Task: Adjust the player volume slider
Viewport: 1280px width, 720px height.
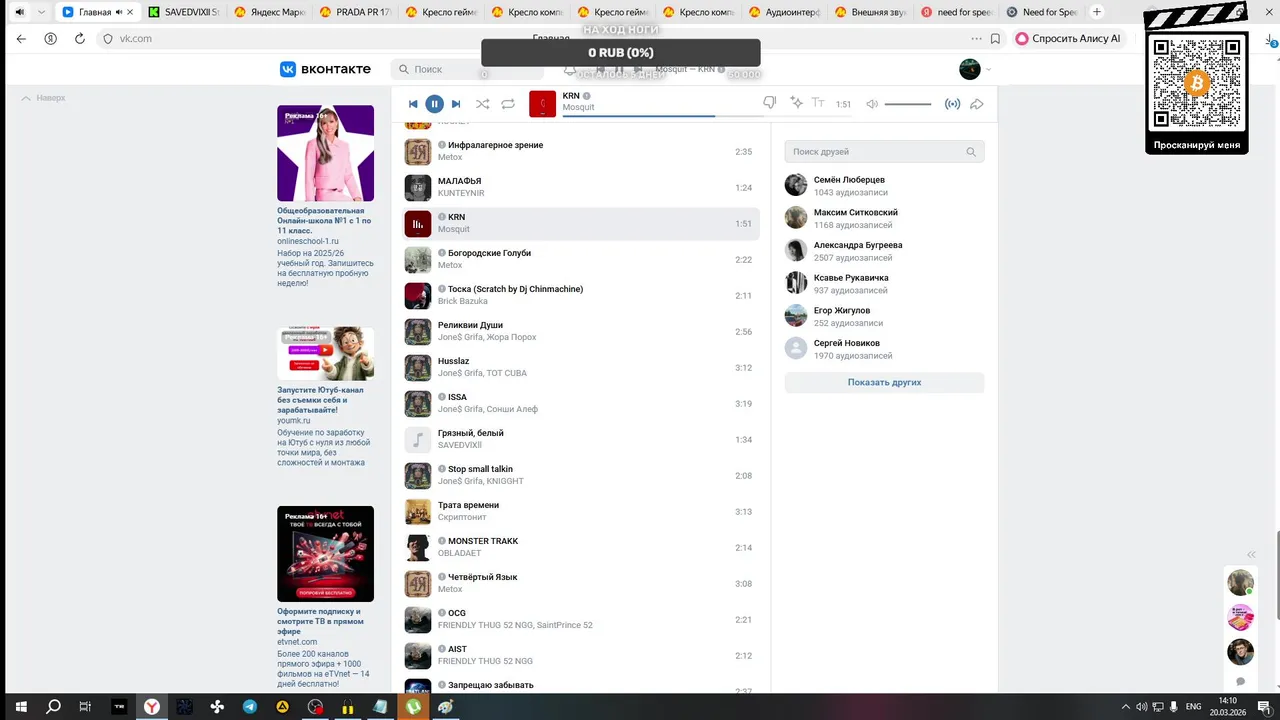Action: pos(908,104)
